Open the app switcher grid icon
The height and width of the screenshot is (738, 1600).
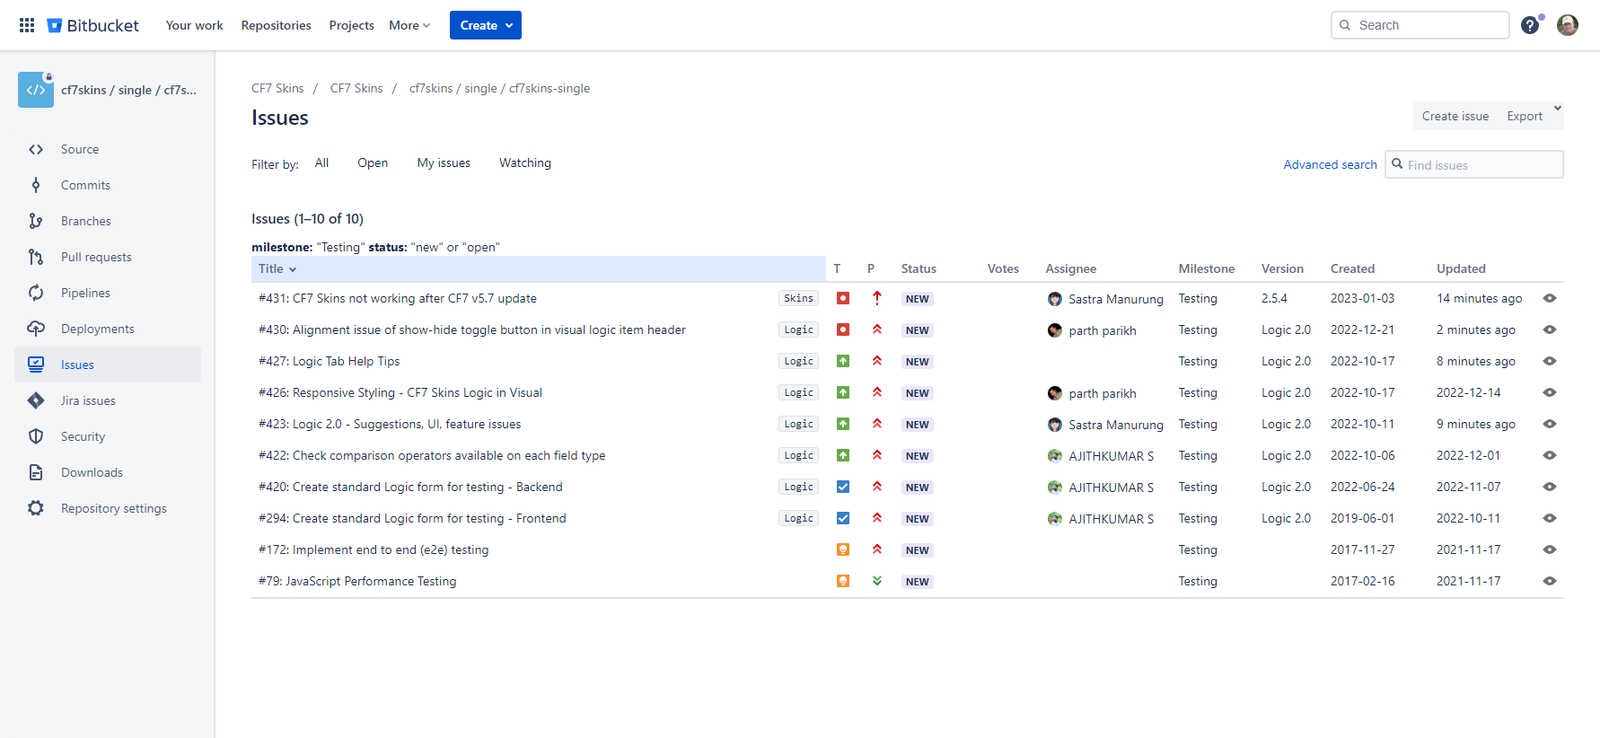[x=27, y=25]
